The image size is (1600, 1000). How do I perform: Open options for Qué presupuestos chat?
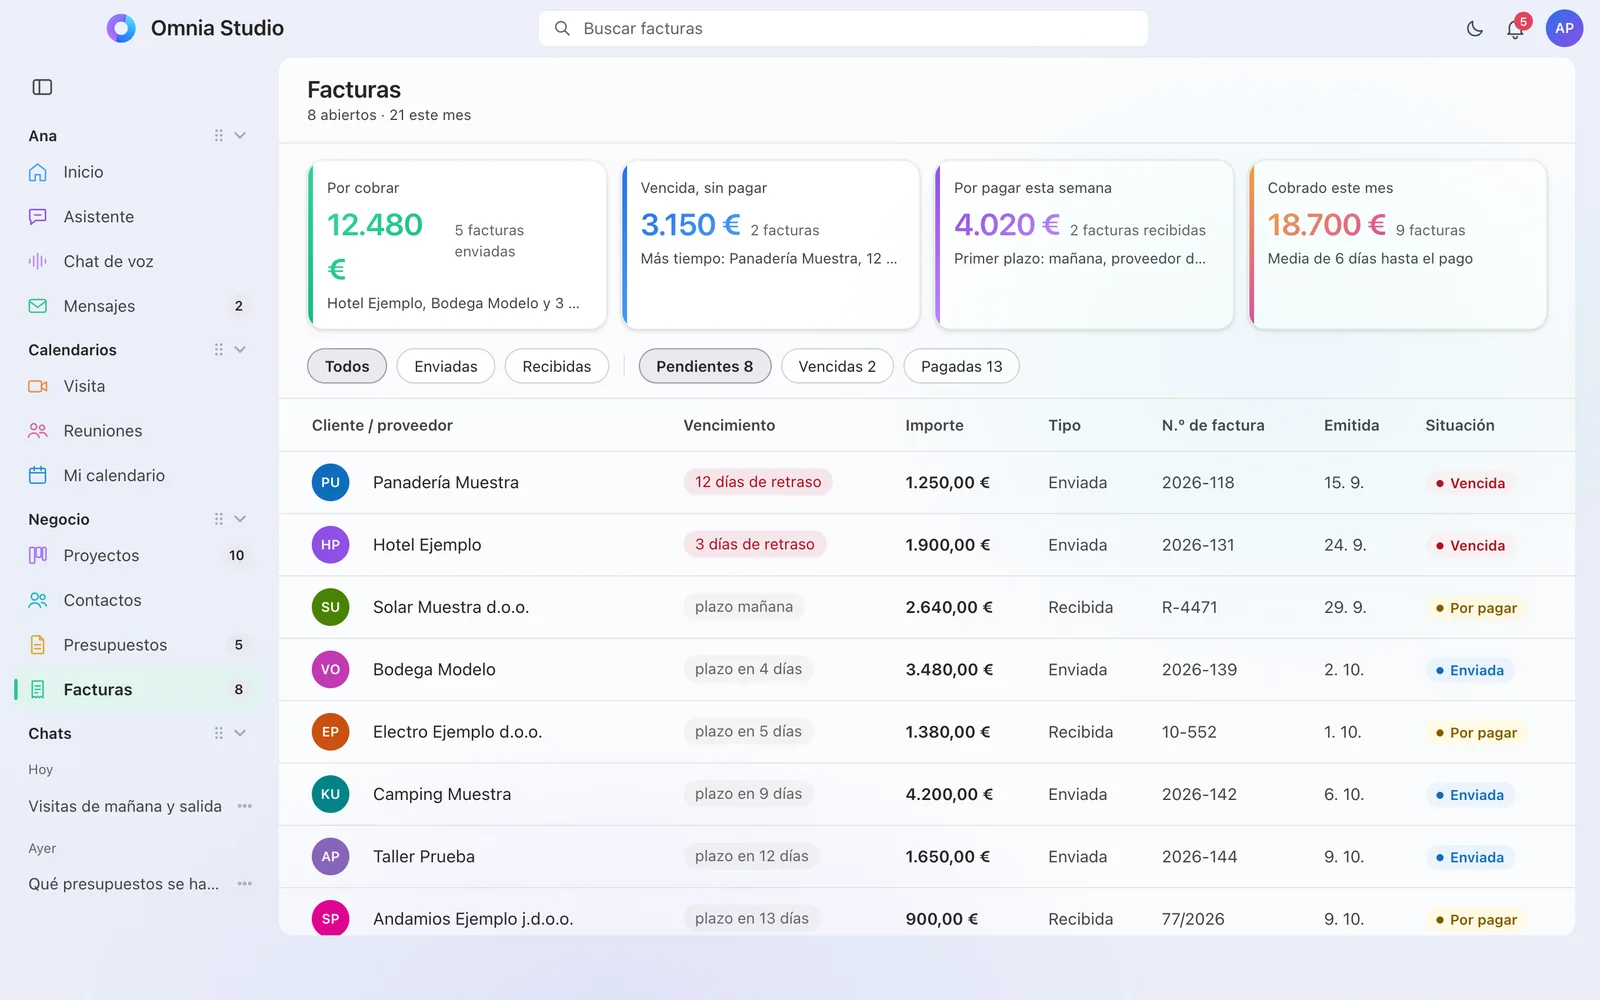click(245, 884)
